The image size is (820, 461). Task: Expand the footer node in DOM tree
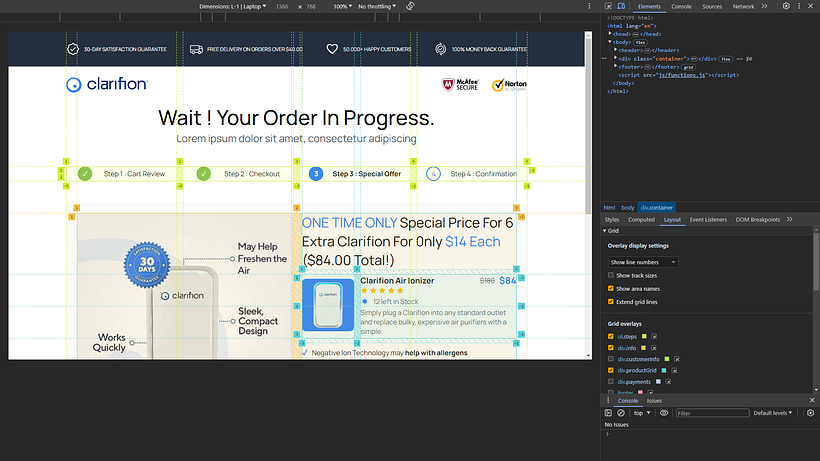[616, 67]
